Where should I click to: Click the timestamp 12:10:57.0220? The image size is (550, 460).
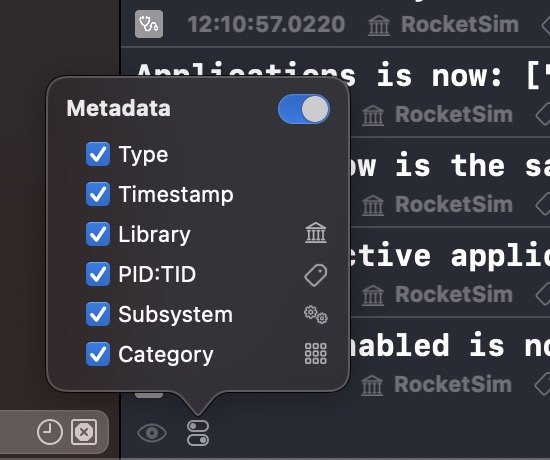point(266,24)
